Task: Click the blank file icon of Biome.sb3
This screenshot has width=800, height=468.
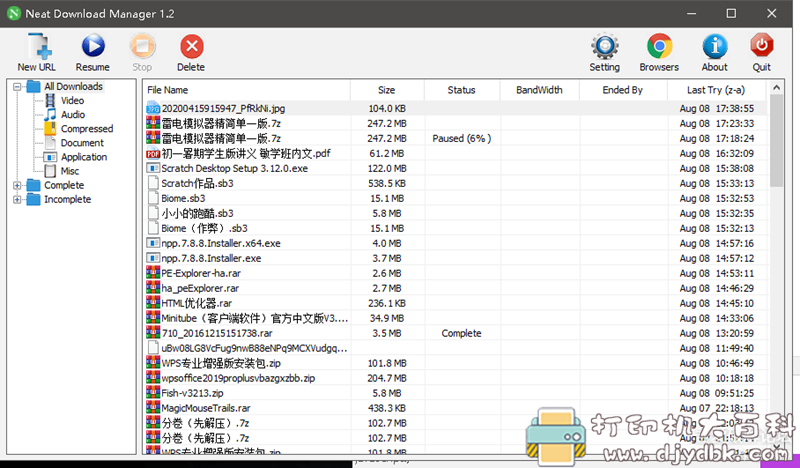Action: 153,198
